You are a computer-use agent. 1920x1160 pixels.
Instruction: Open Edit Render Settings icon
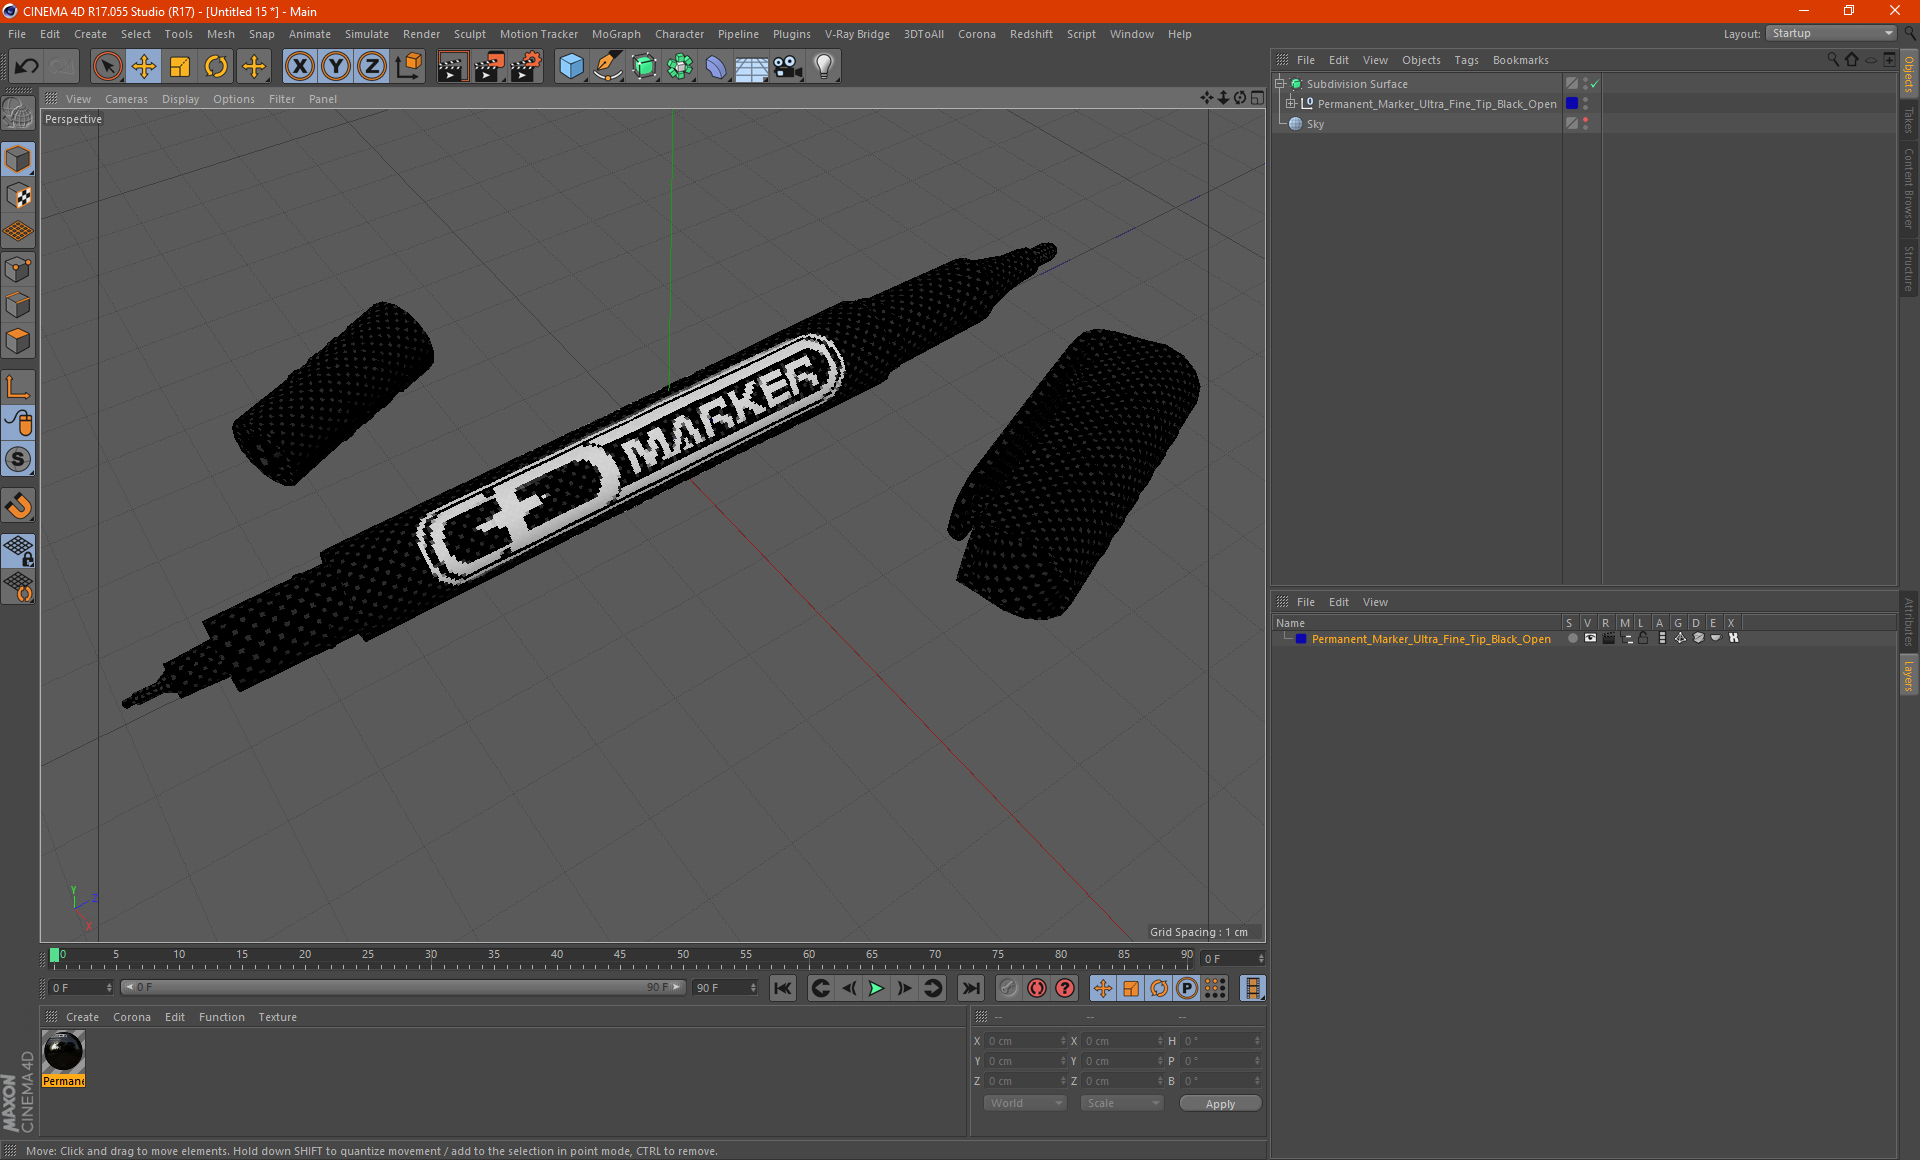coord(526,67)
